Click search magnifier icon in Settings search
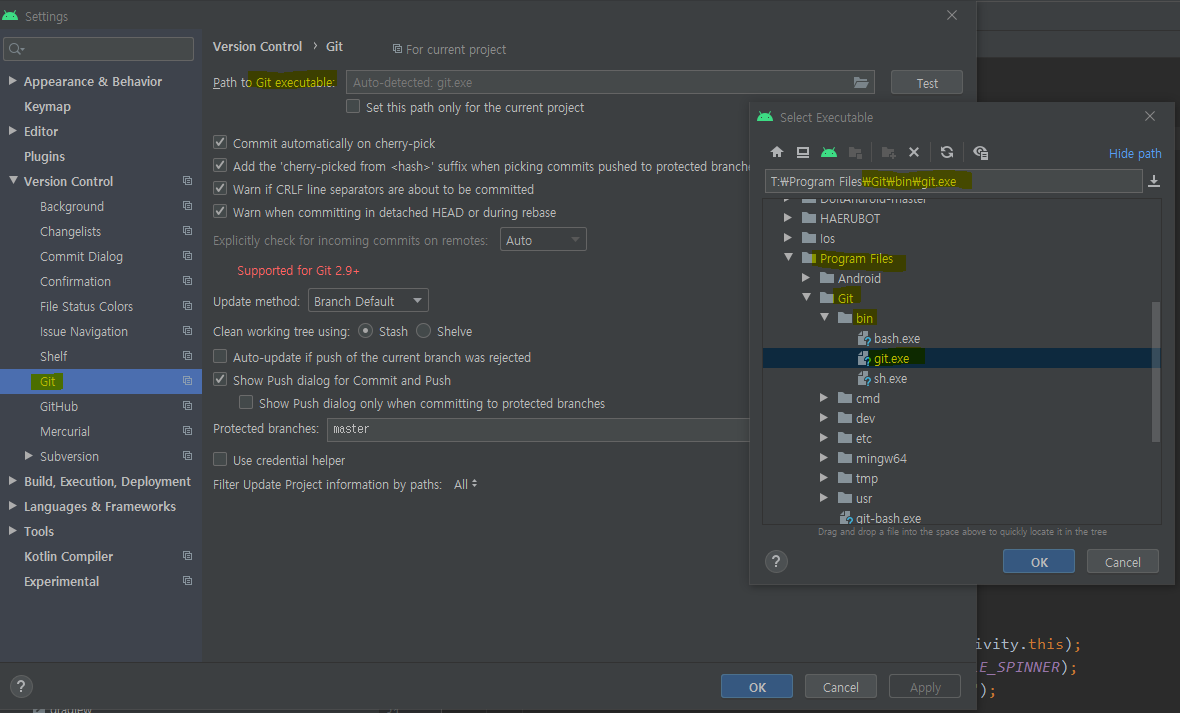Screen dimensions: 1180x713 pos(16,49)
